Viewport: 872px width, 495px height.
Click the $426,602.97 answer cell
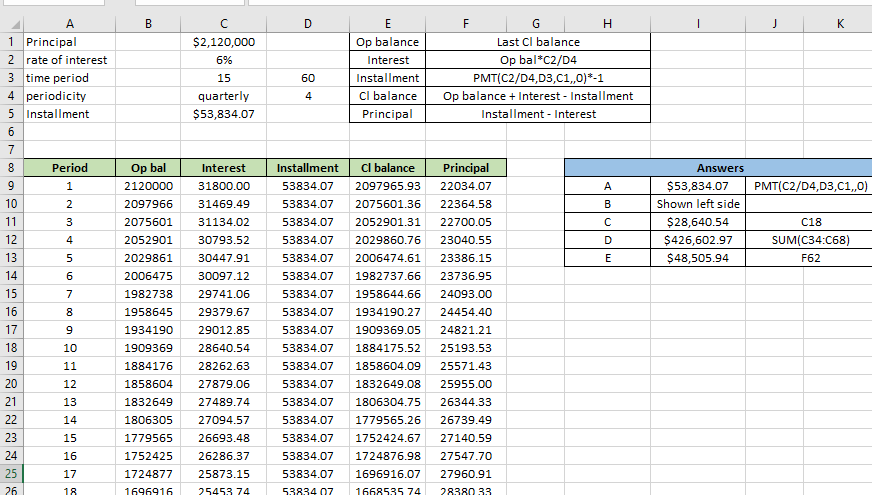coord(697,240)
